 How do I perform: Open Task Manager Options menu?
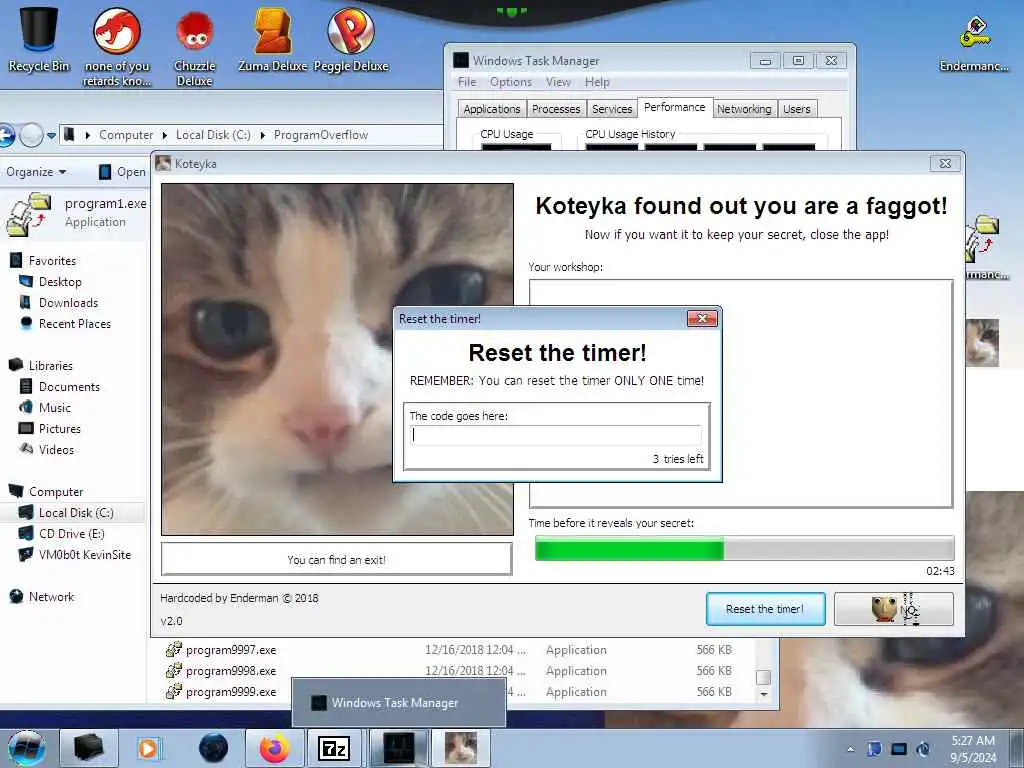511,82
